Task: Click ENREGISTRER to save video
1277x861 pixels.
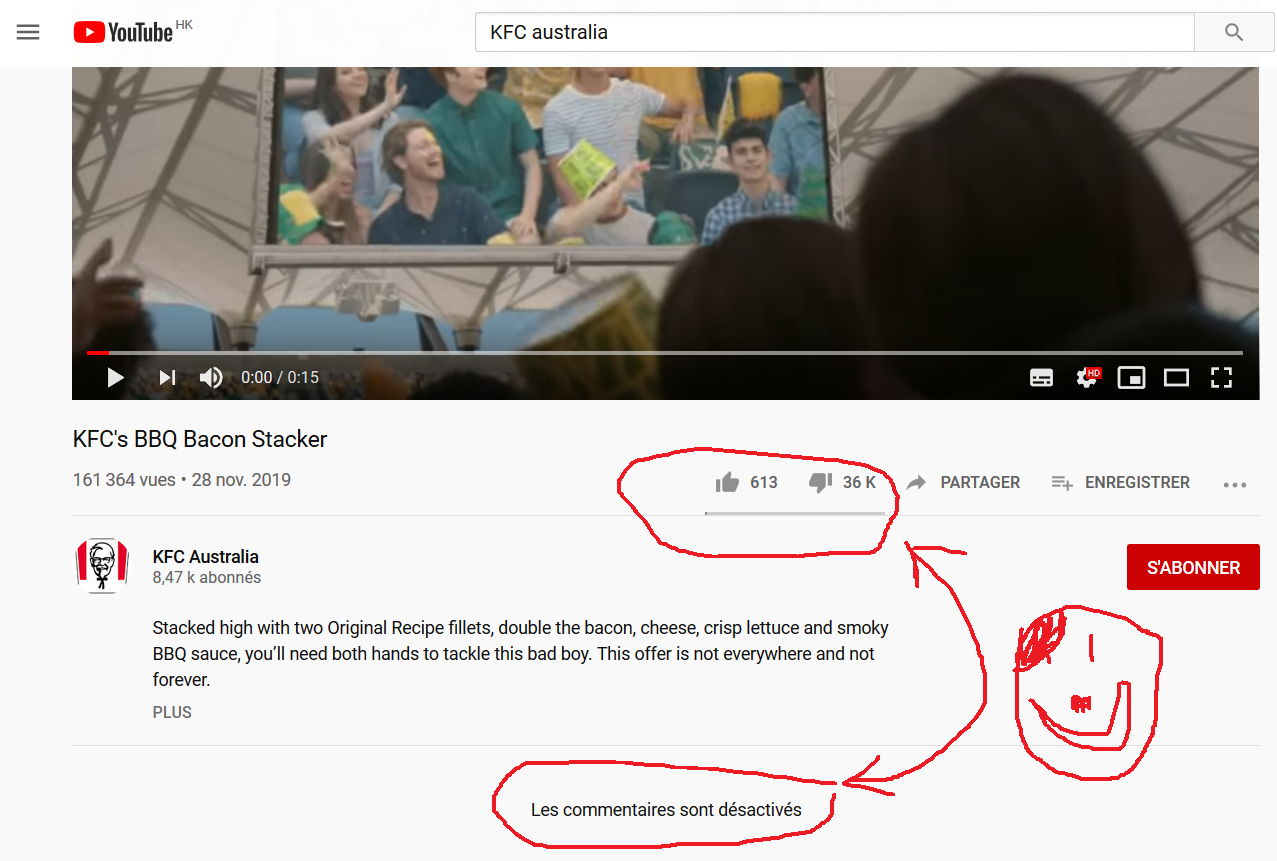Action: pyautogui.click(x=1121, y=483)
